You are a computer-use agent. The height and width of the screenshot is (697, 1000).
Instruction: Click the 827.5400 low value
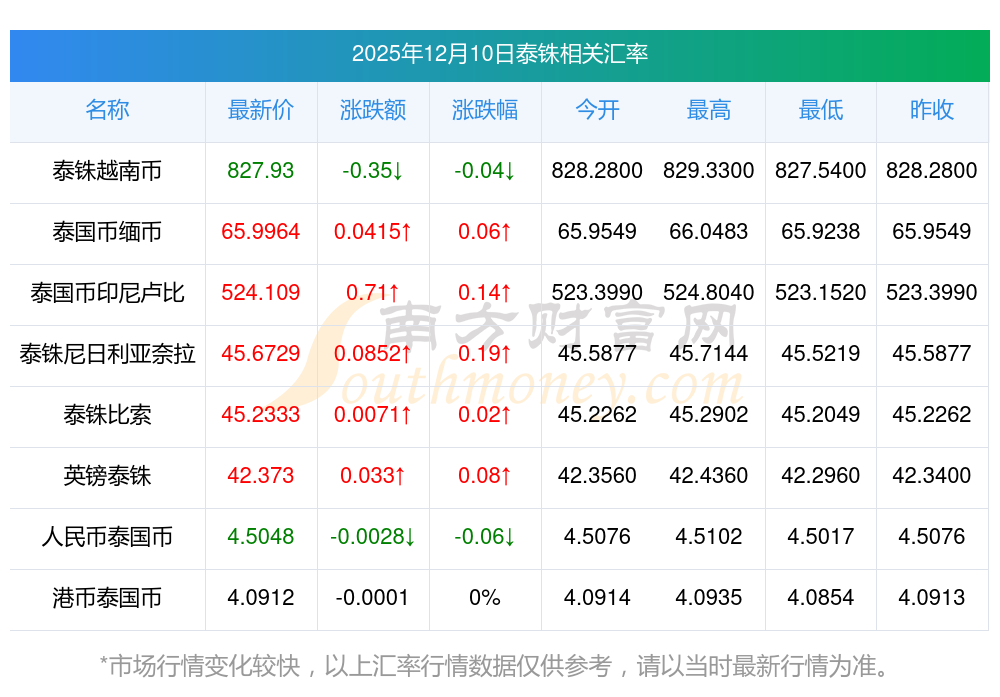pos(821,171)
